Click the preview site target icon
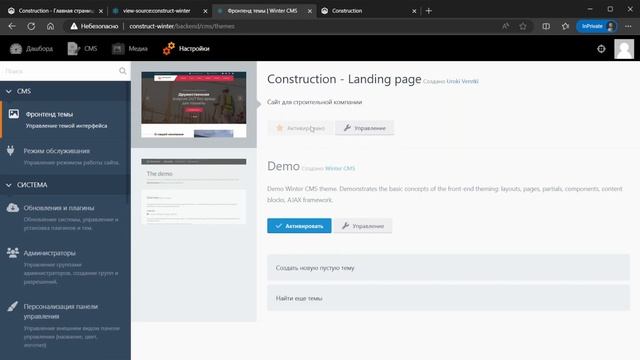Screen dimensions: 640x360 (601, 49)
